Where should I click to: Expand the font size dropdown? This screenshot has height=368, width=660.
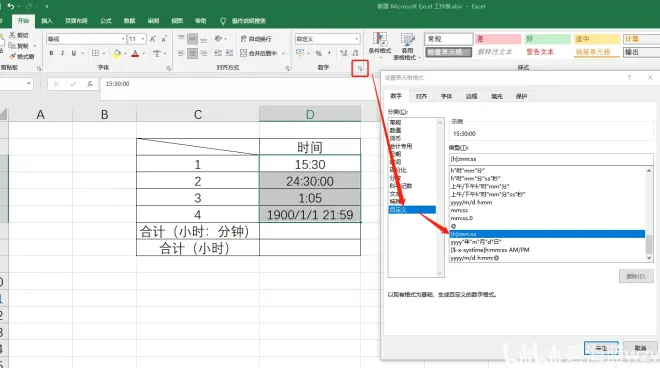pos(143,39)
